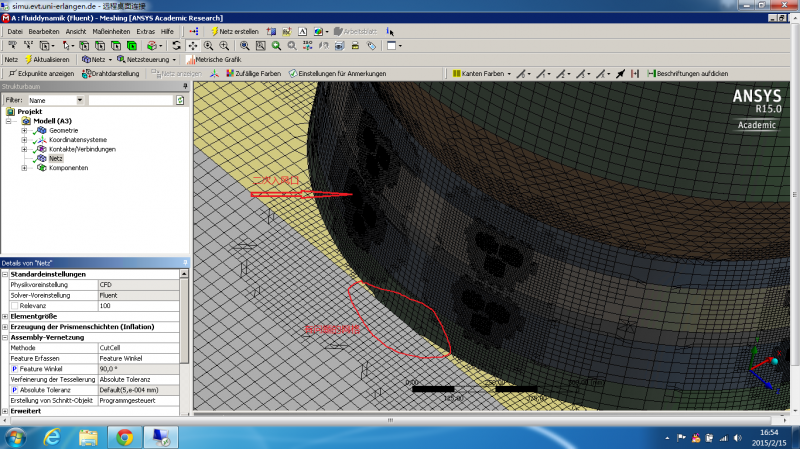The width and height of the screenshot is (800, 449).
Task: Enable Zufällige Farben random colors
Action: [253, 73]
